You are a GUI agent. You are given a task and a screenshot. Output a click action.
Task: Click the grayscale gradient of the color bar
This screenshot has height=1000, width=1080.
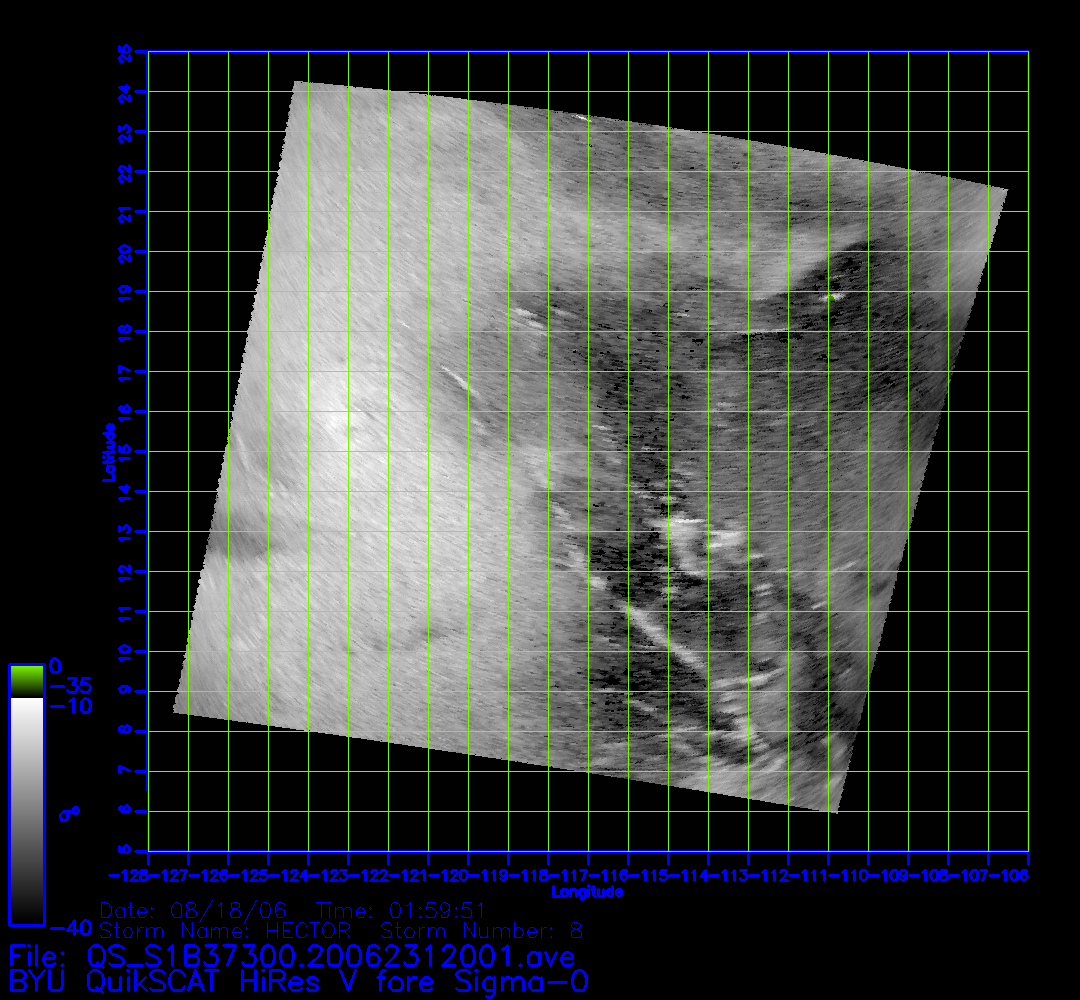[26, 810]
